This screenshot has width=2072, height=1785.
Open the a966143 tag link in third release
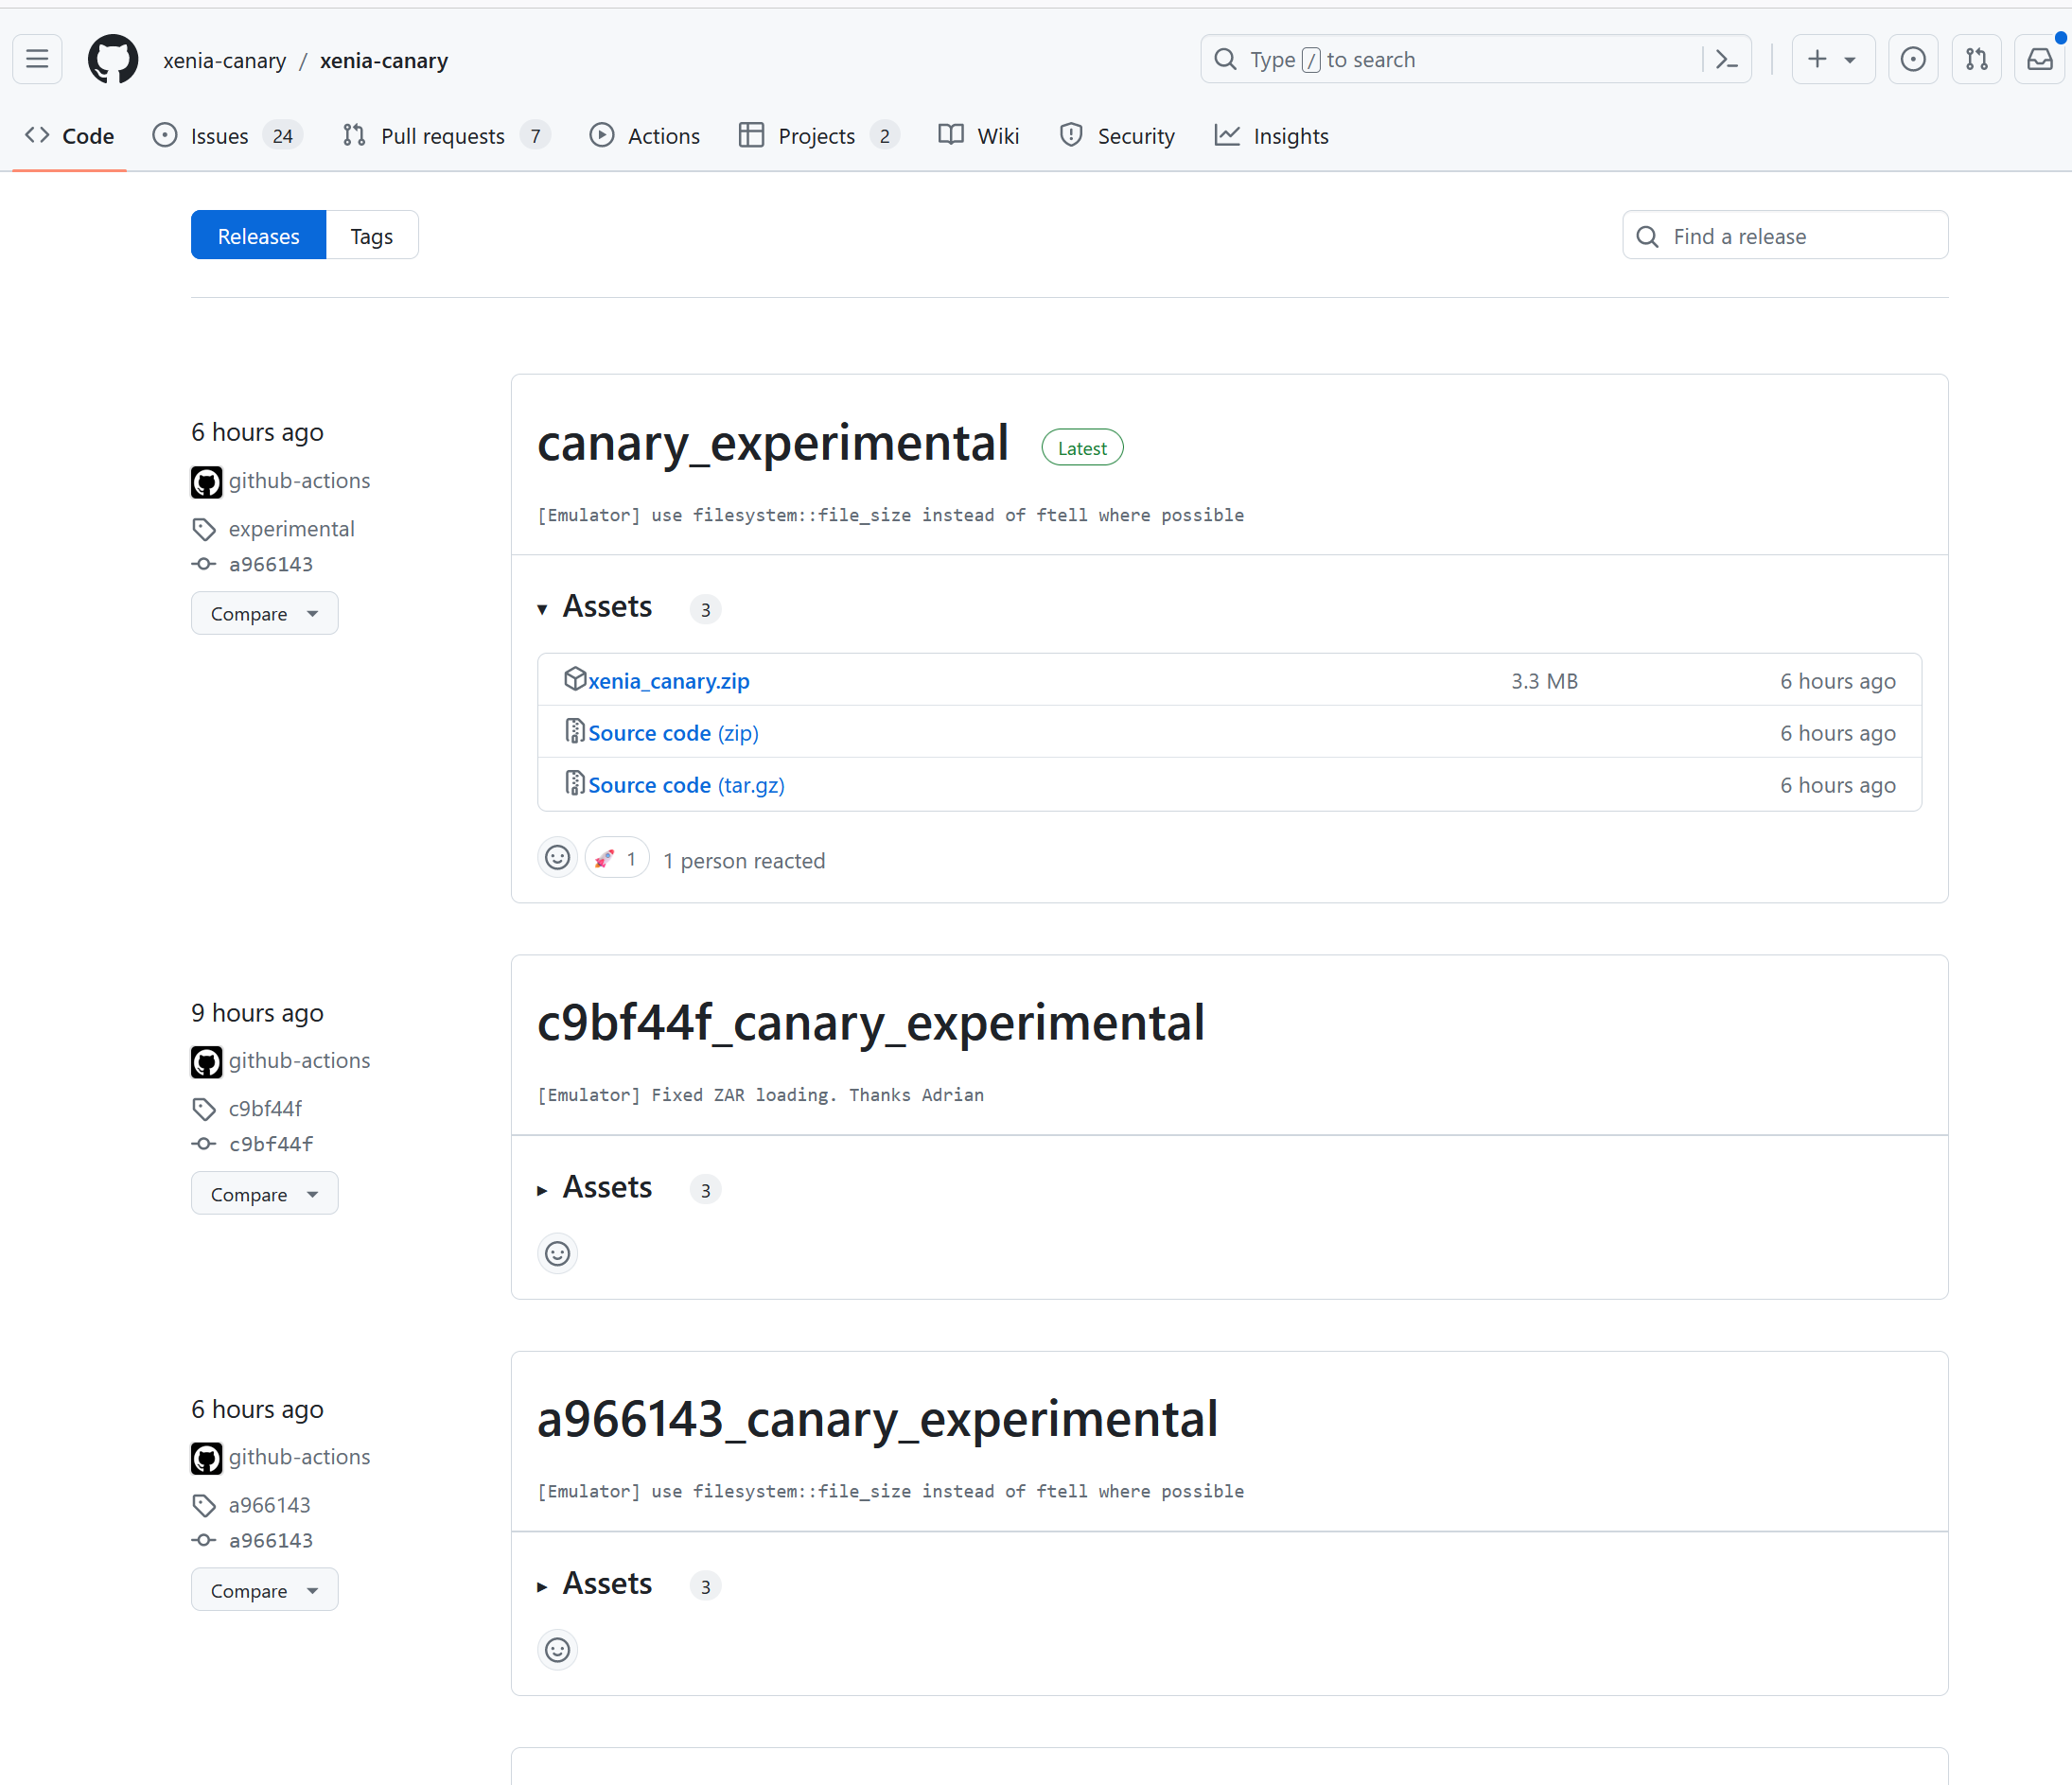click(270, 1506)
